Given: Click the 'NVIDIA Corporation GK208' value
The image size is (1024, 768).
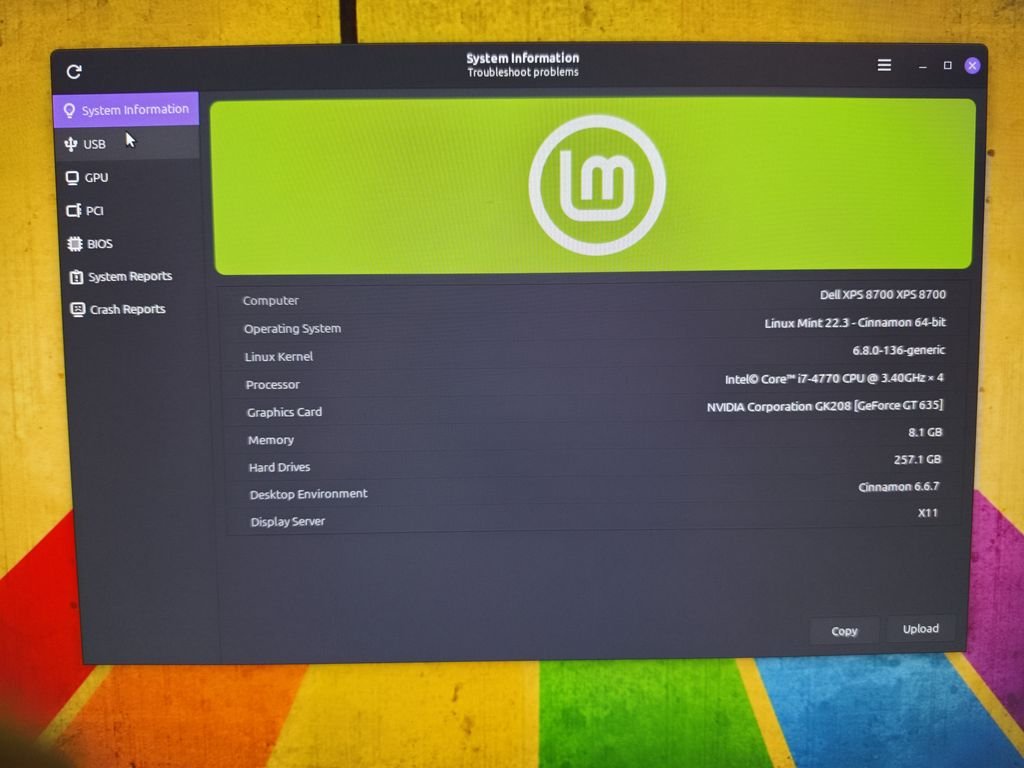Looking at the screenshot, I should pyautogui.click(x=825, y=406).
